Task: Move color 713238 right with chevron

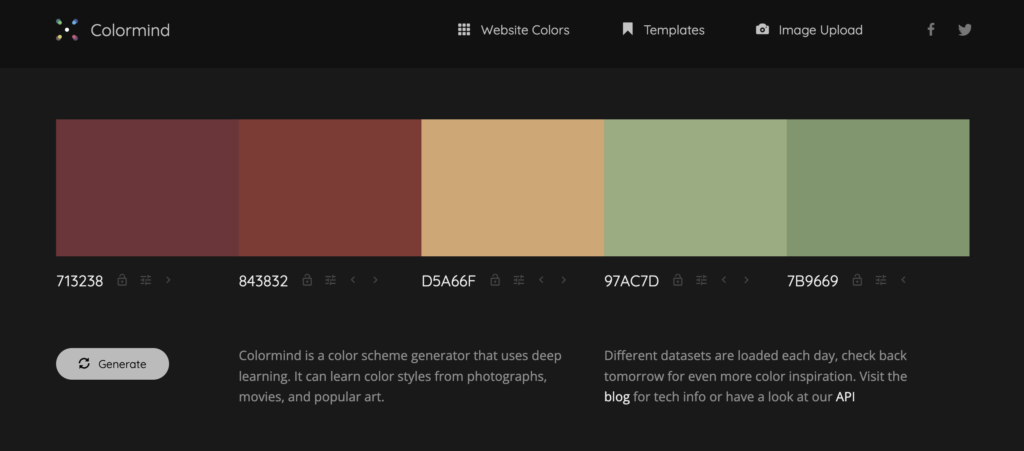Action: tap(168, 280)
